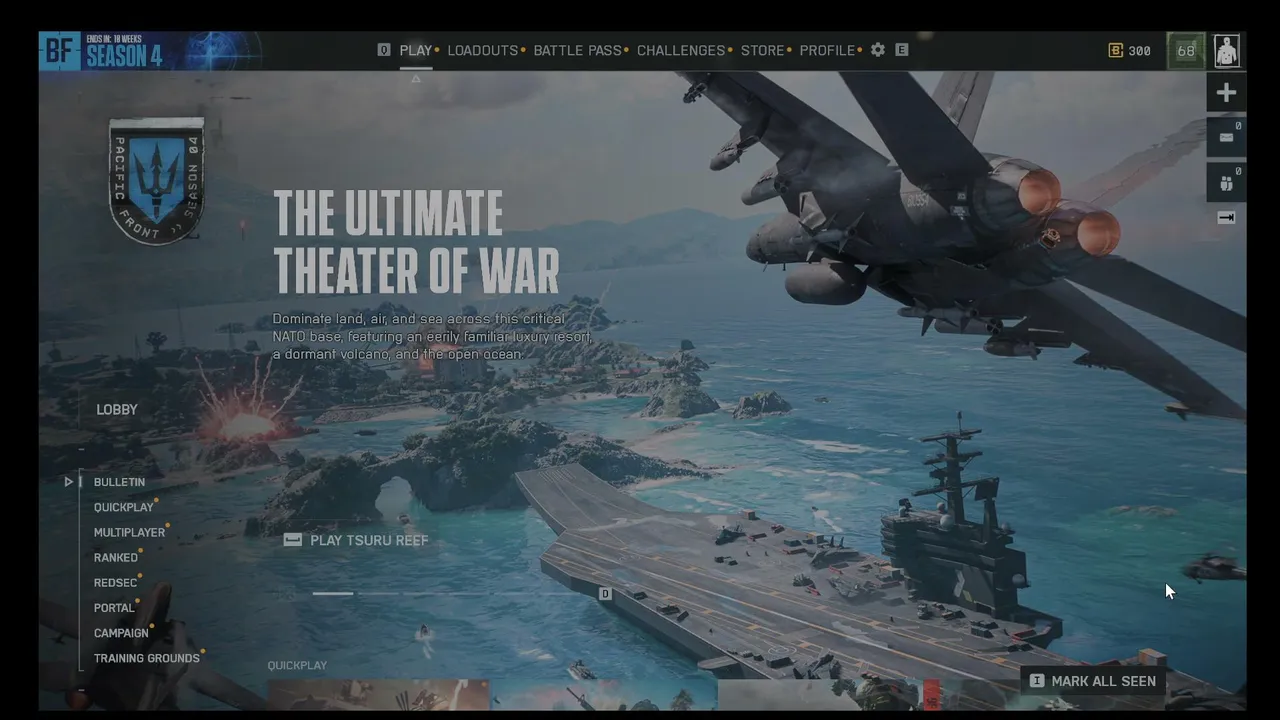Click the D key hint beside carousel

tap(605, 594)
